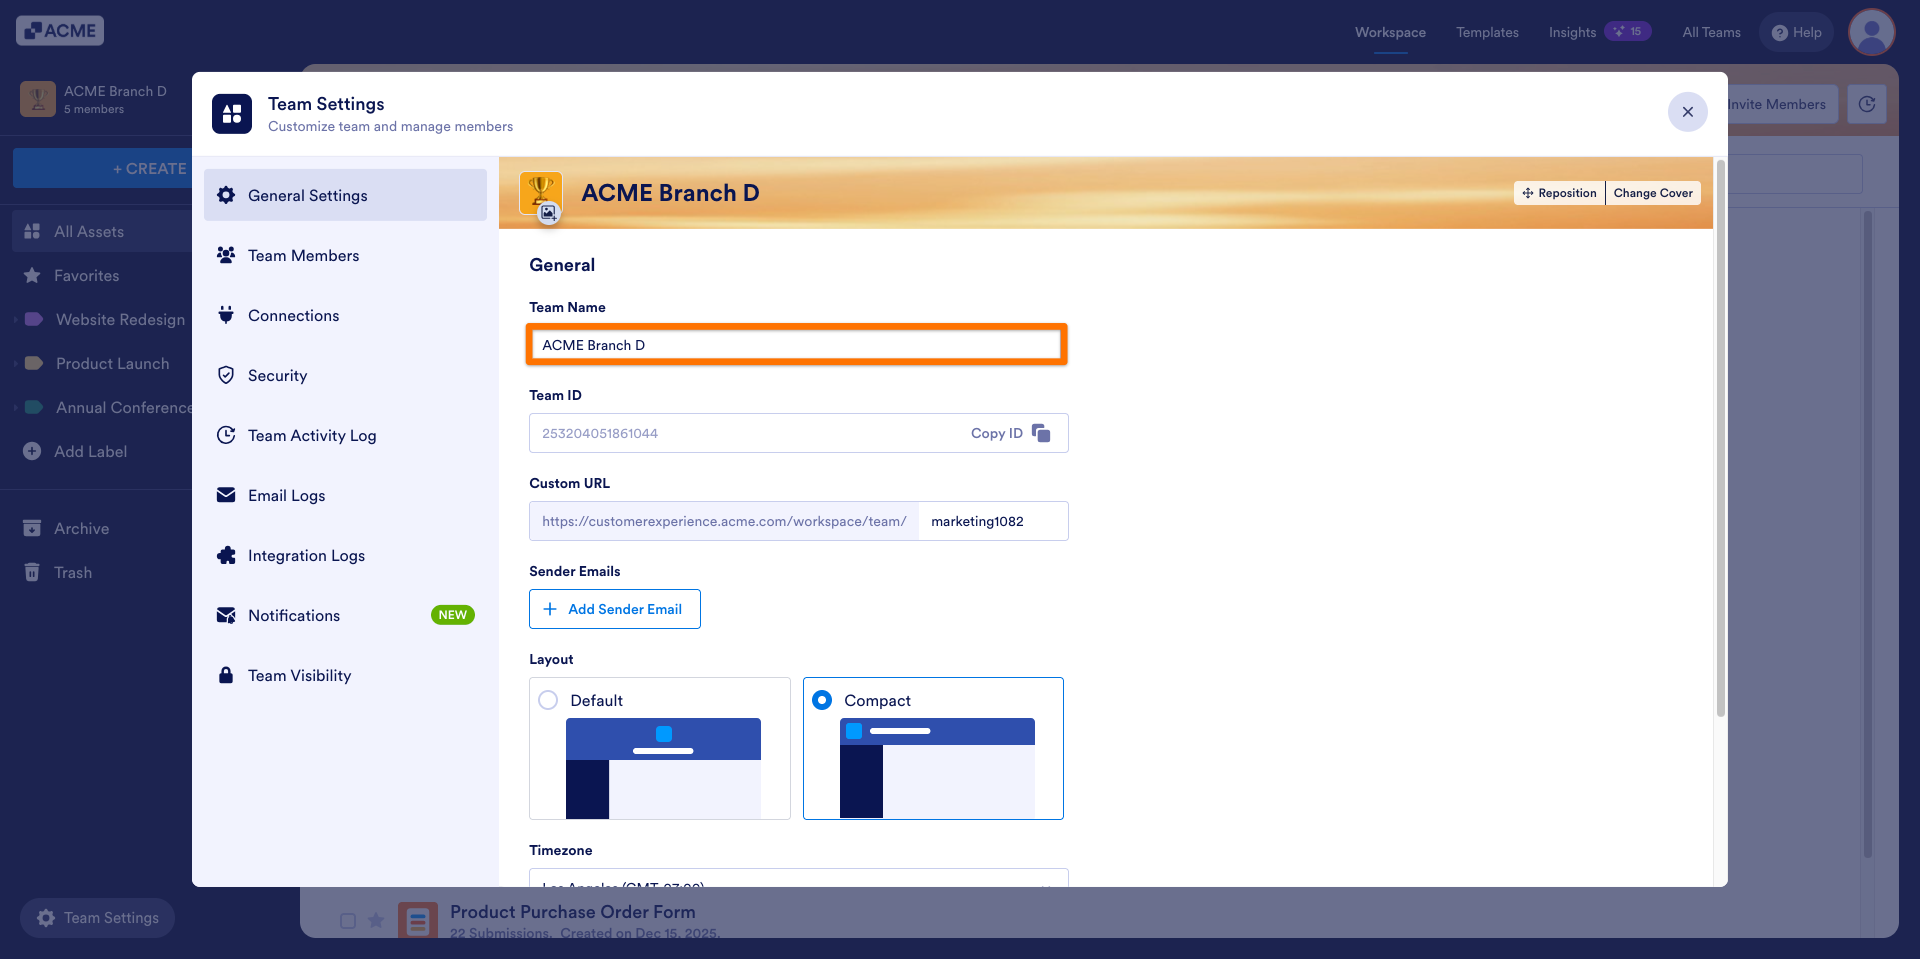Click the Archive box icon in sidebar

(32, 528)
